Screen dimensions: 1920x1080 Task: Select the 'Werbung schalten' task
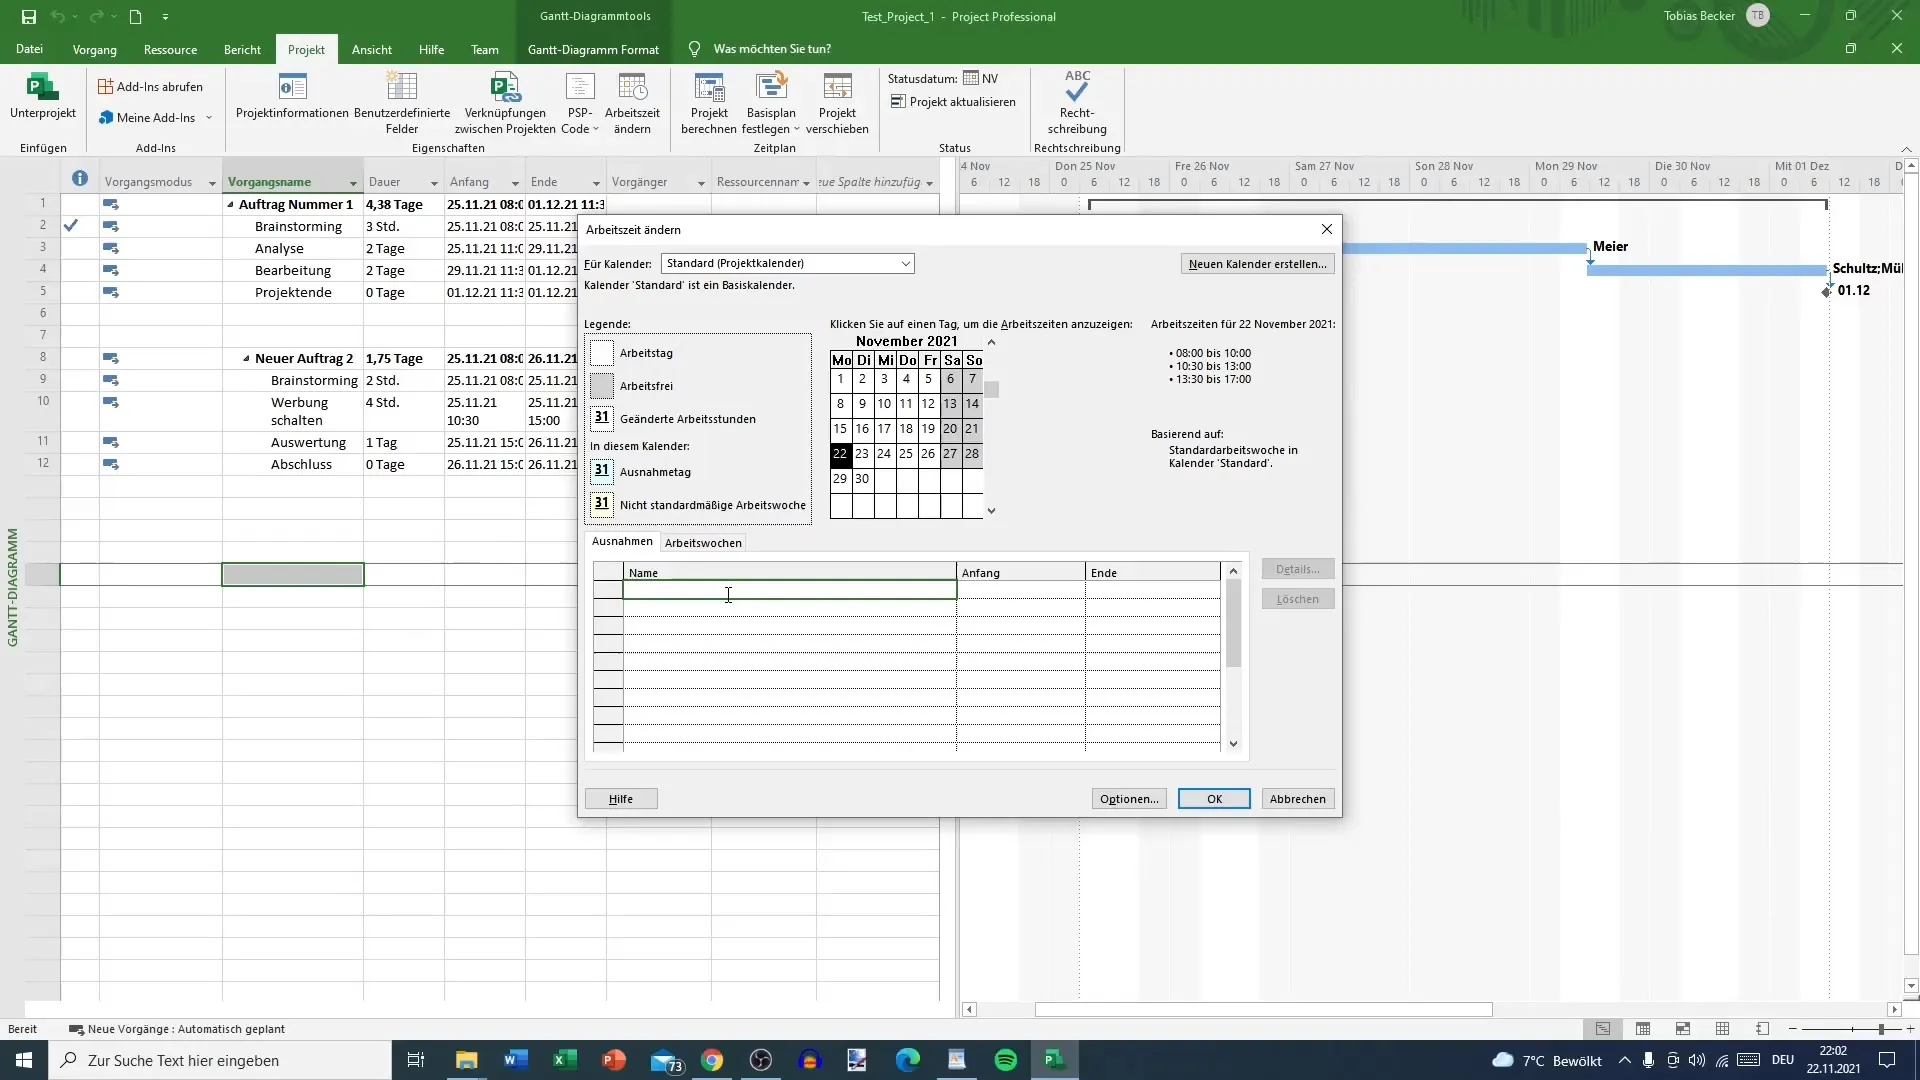[x=299, y=411]
